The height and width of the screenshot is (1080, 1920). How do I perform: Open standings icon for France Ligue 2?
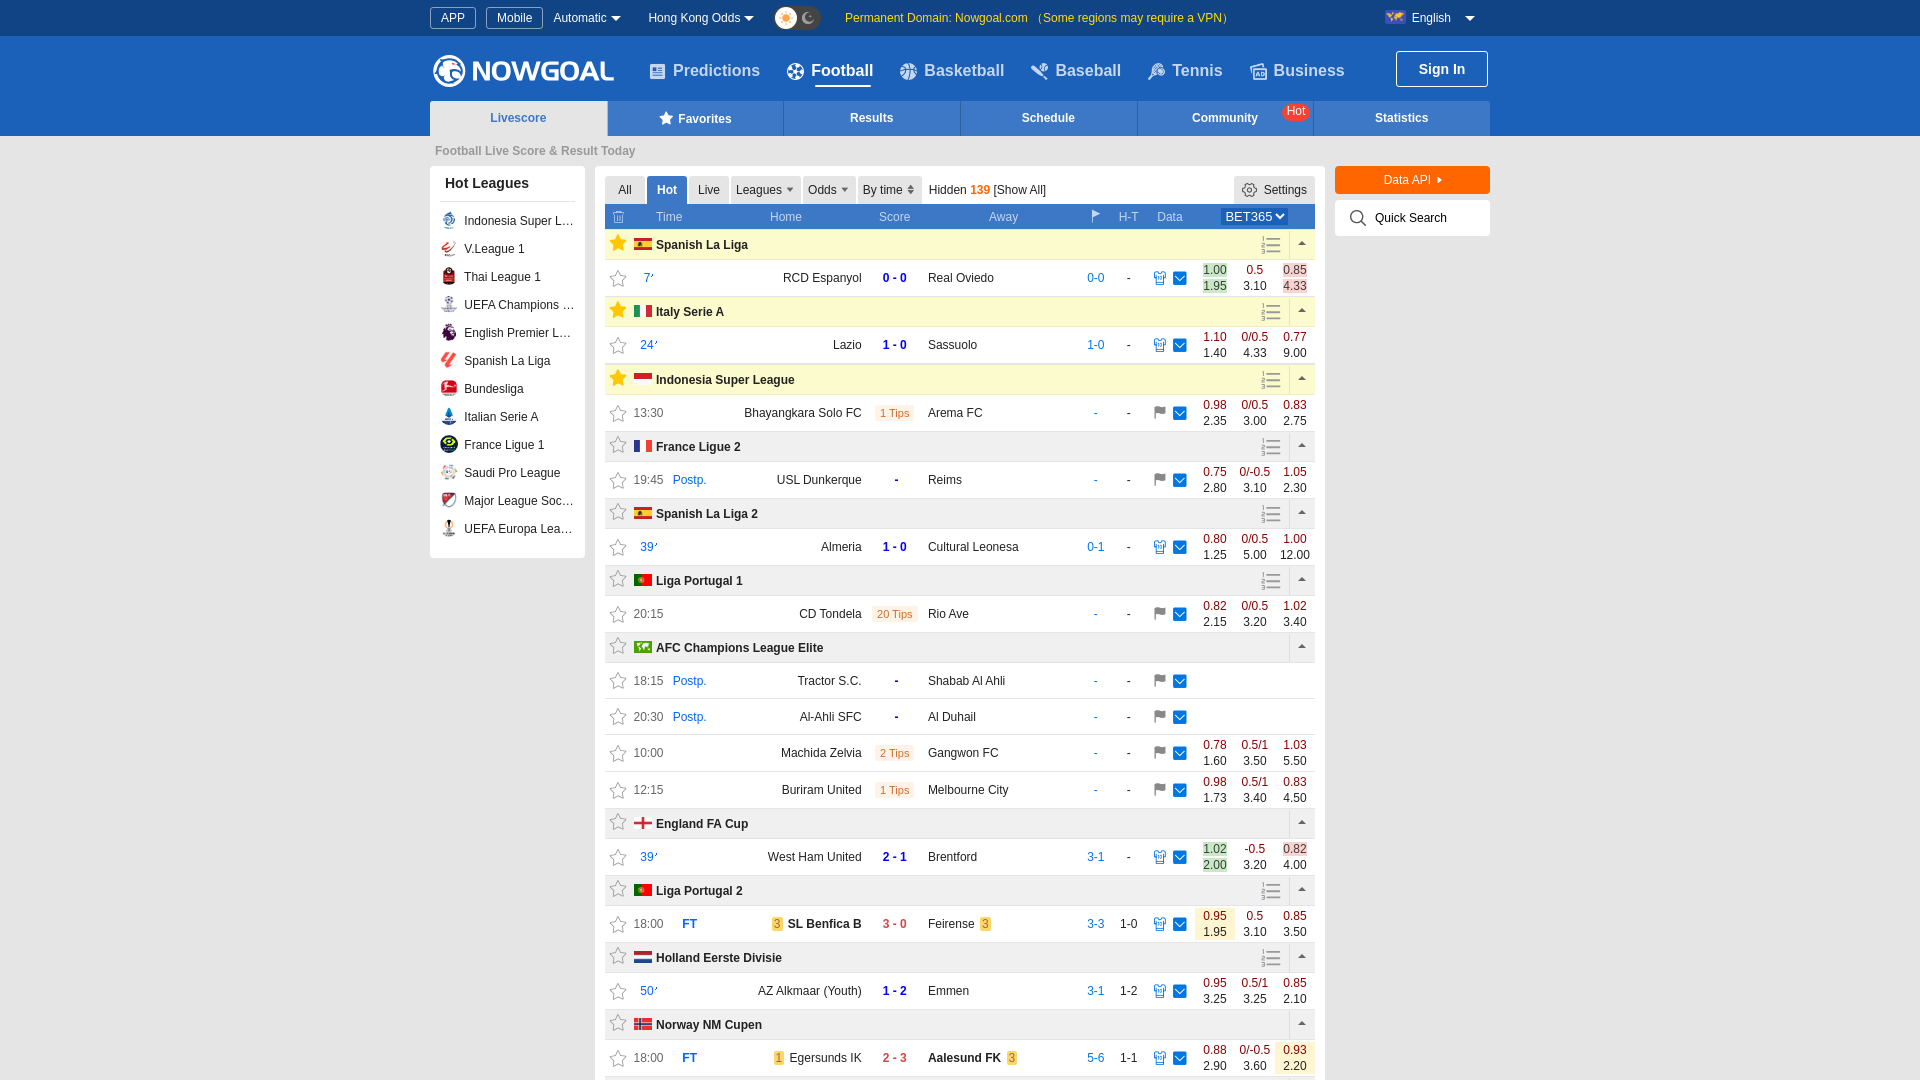coord(1271,447)
